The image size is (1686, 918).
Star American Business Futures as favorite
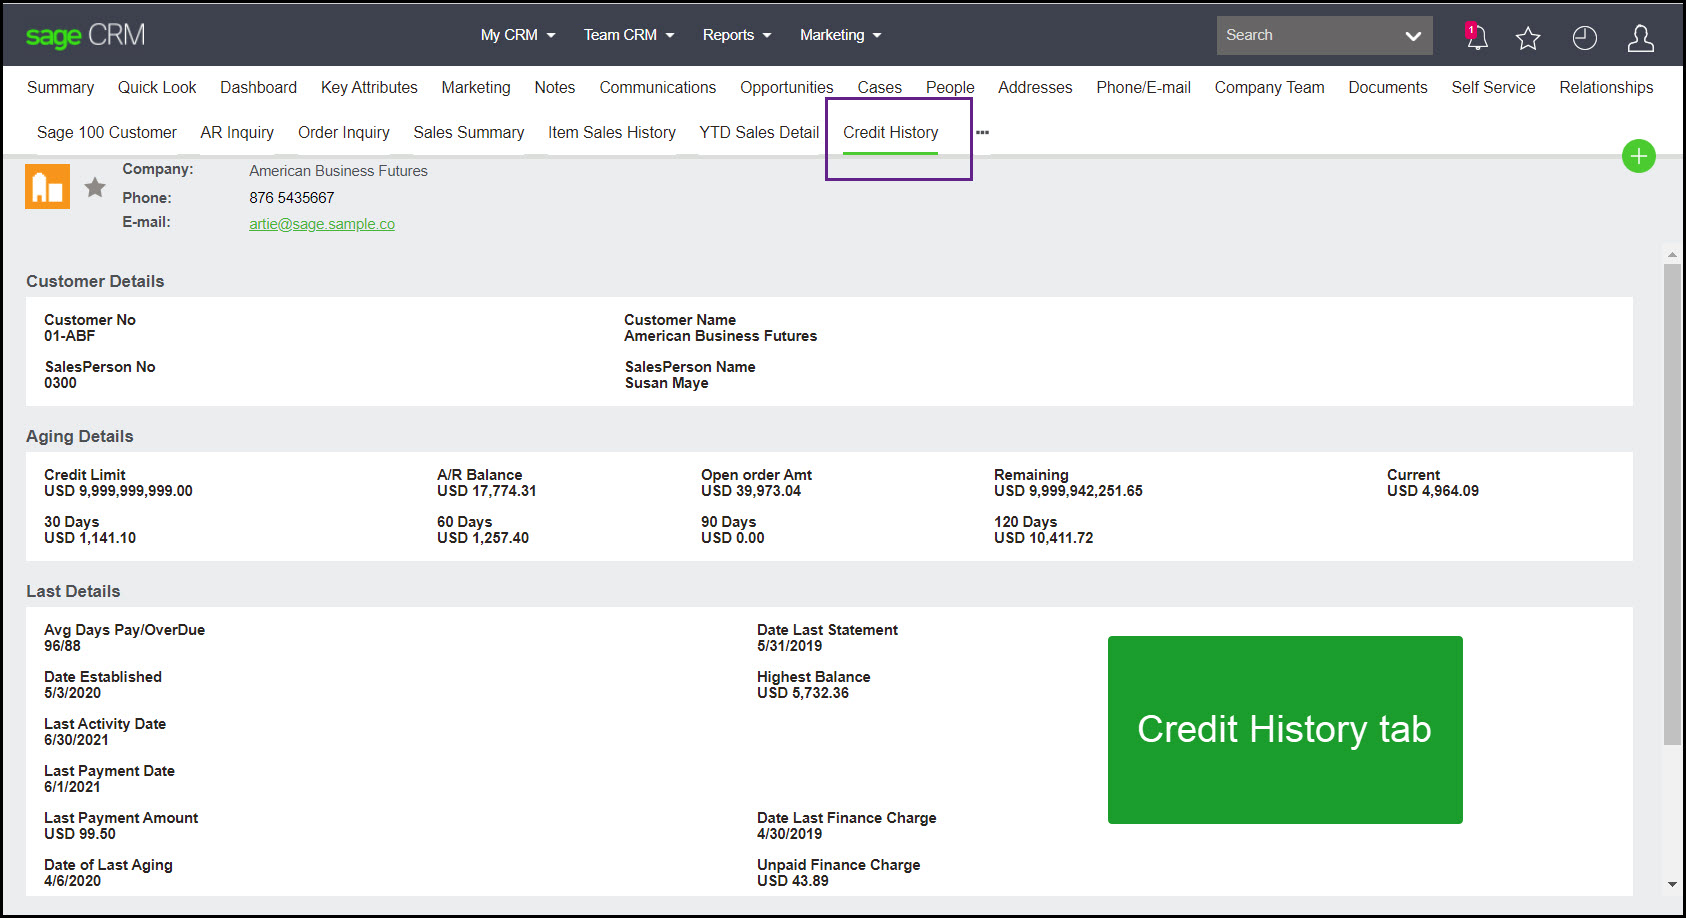tap(95, 186)
